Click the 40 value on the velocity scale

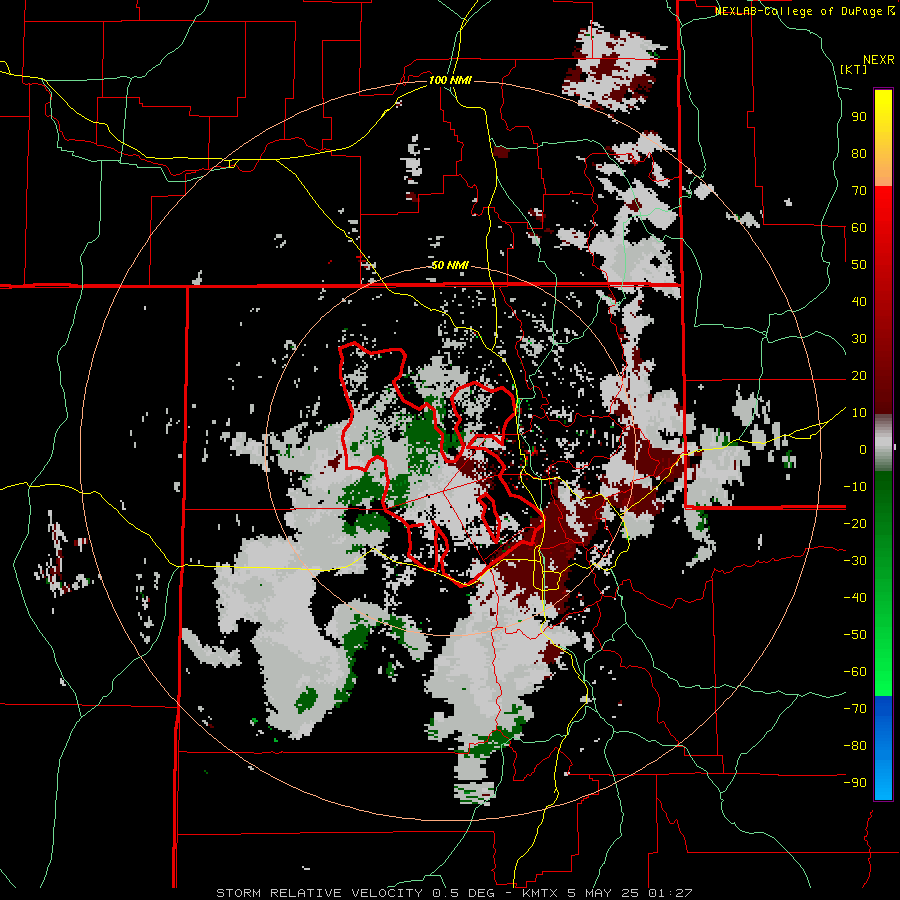[859, 302]
